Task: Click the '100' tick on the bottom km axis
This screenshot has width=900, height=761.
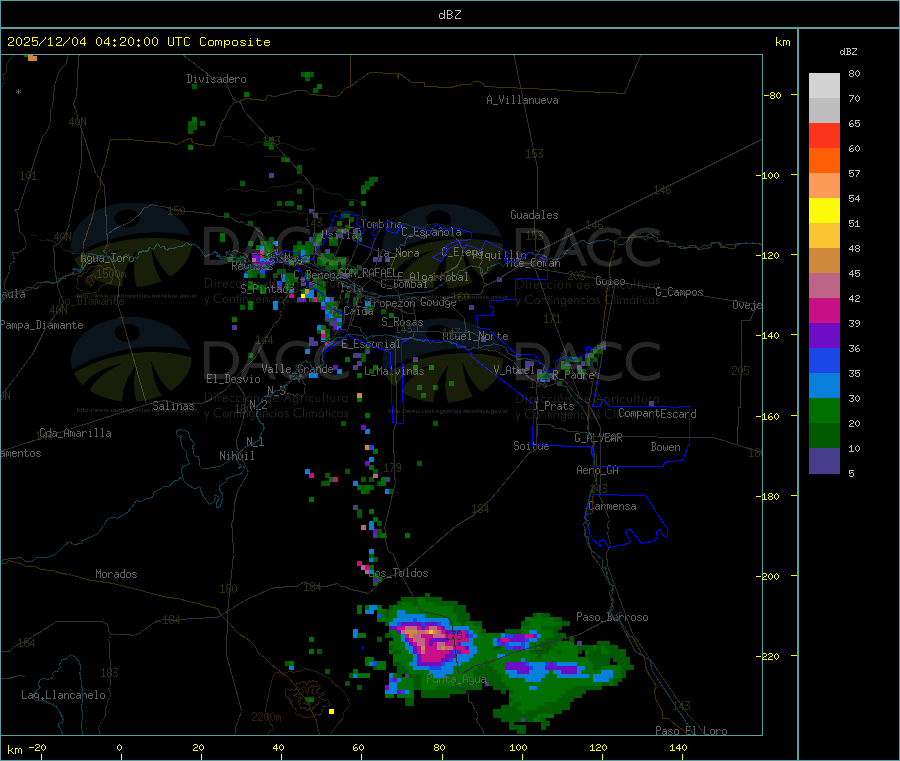Action: tap(518, 747)
